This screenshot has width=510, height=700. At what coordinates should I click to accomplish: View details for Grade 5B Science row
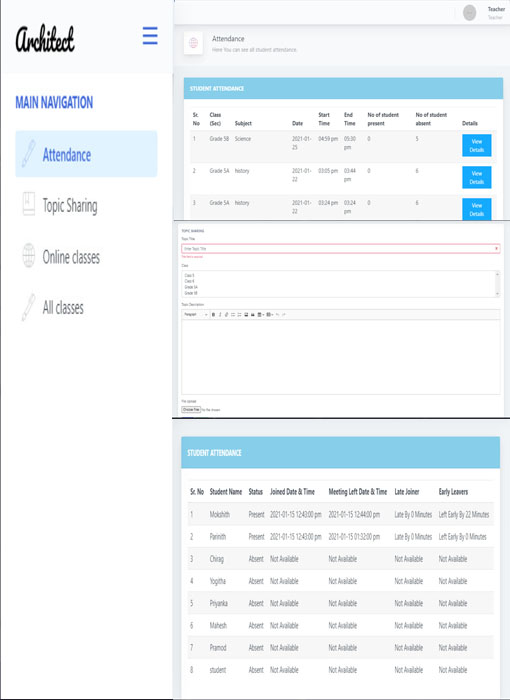point(477,146)
